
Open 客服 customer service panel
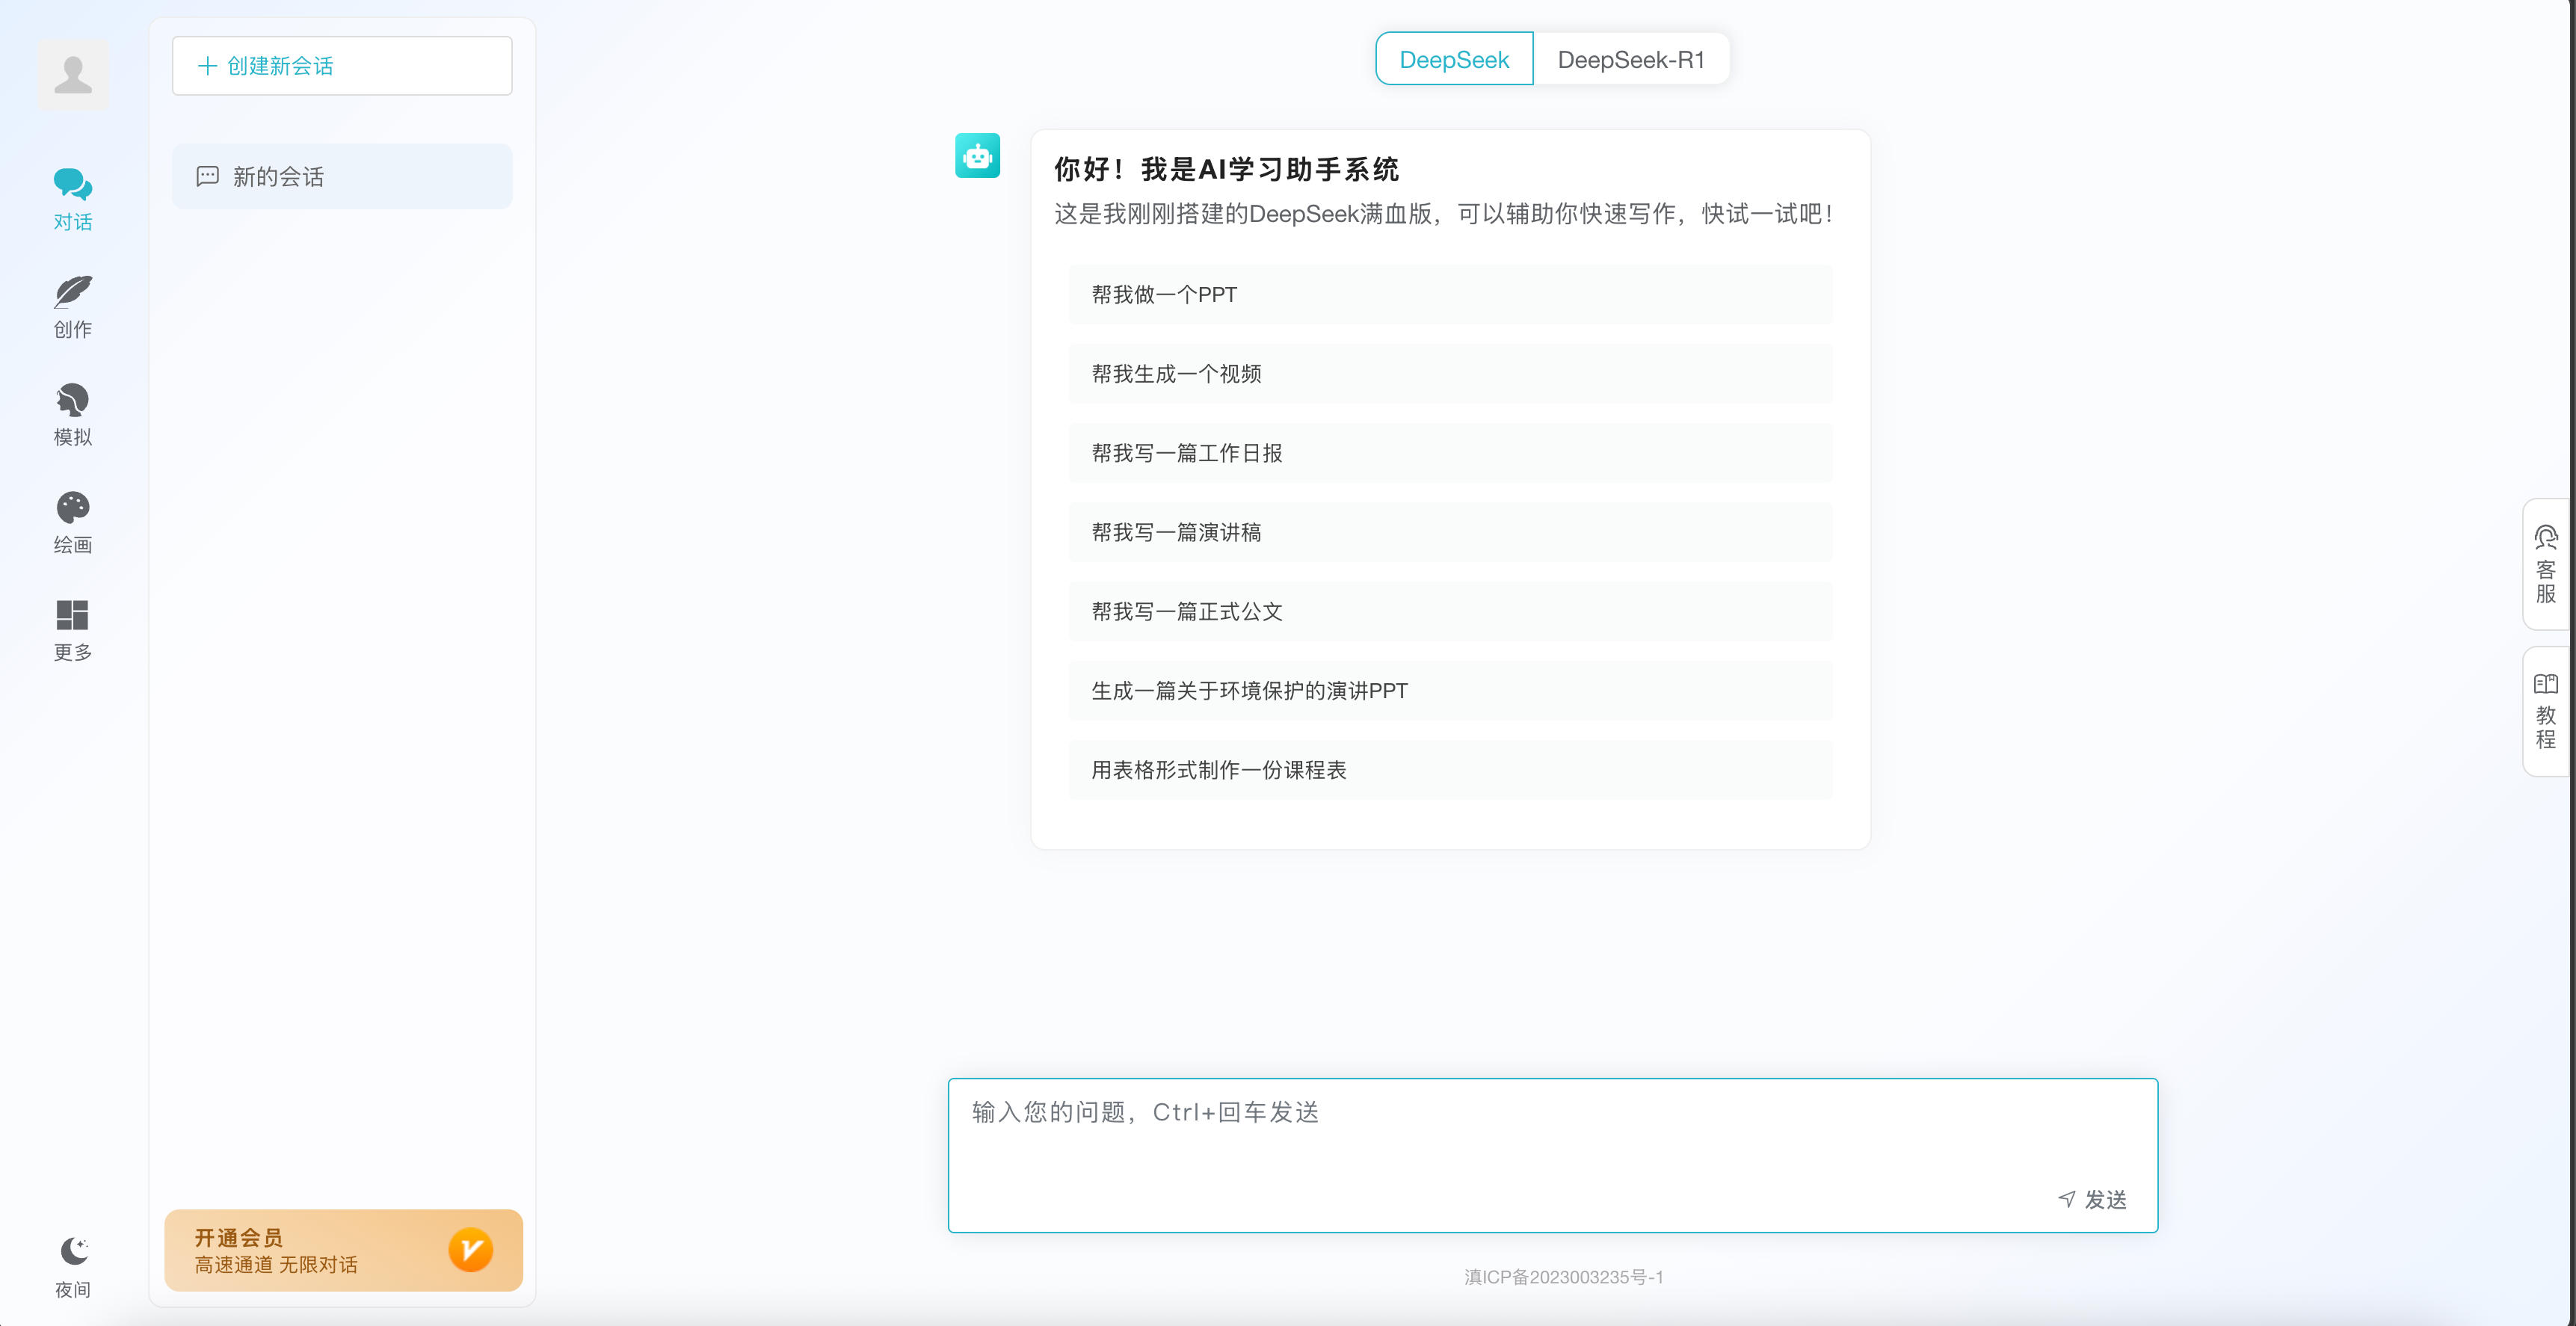2546,565
